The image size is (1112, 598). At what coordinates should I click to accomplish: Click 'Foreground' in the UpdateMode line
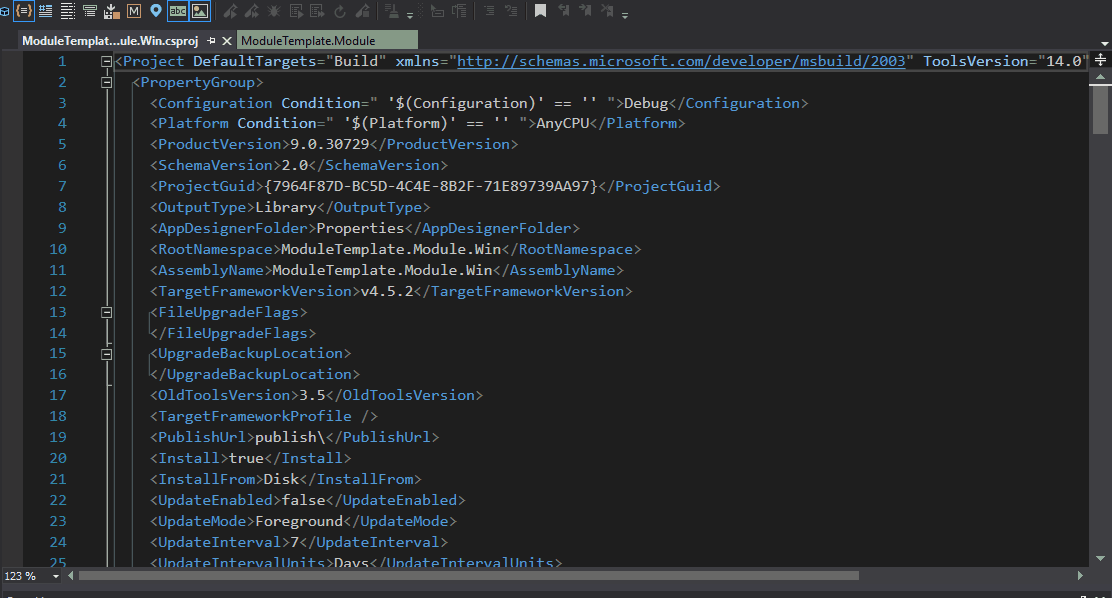299,521
